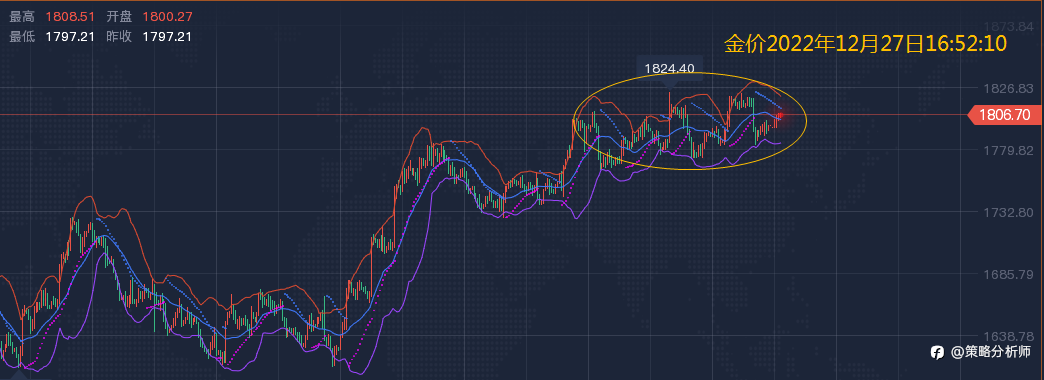Viewport: 1044px width, 380px height.
Task: Click the 1779.82 price axis label
Action: click(1008, 150)
